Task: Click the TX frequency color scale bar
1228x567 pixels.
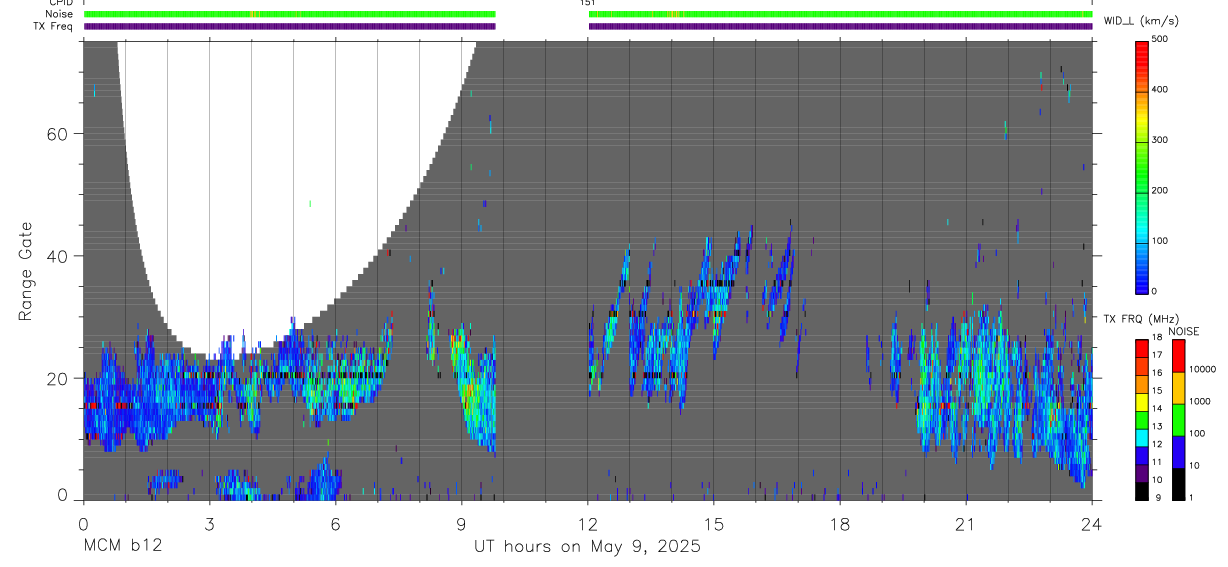Action: [1143, 419]
